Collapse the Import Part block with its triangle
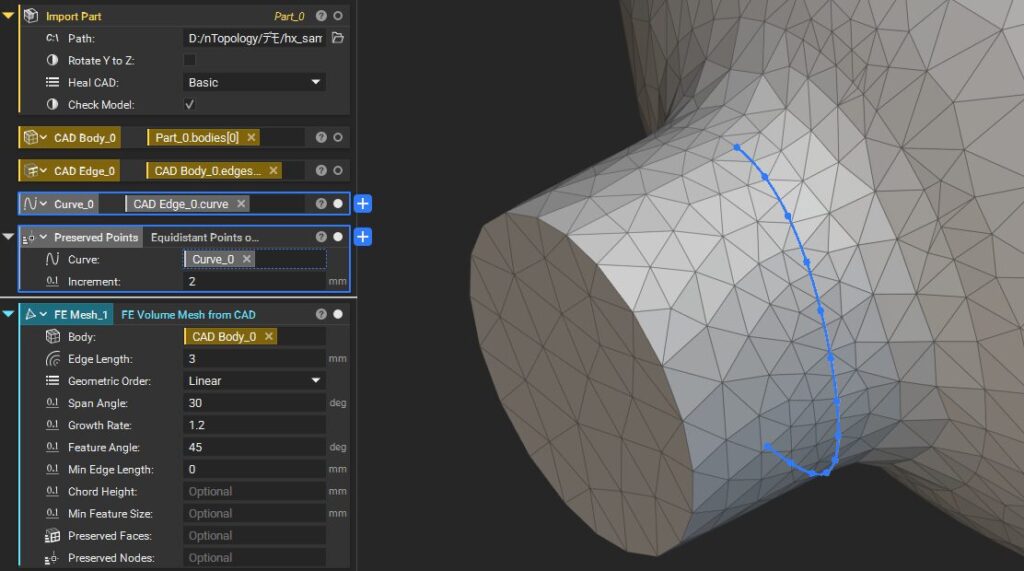This screenshot has height=571, width=1024. pos(8,16)
